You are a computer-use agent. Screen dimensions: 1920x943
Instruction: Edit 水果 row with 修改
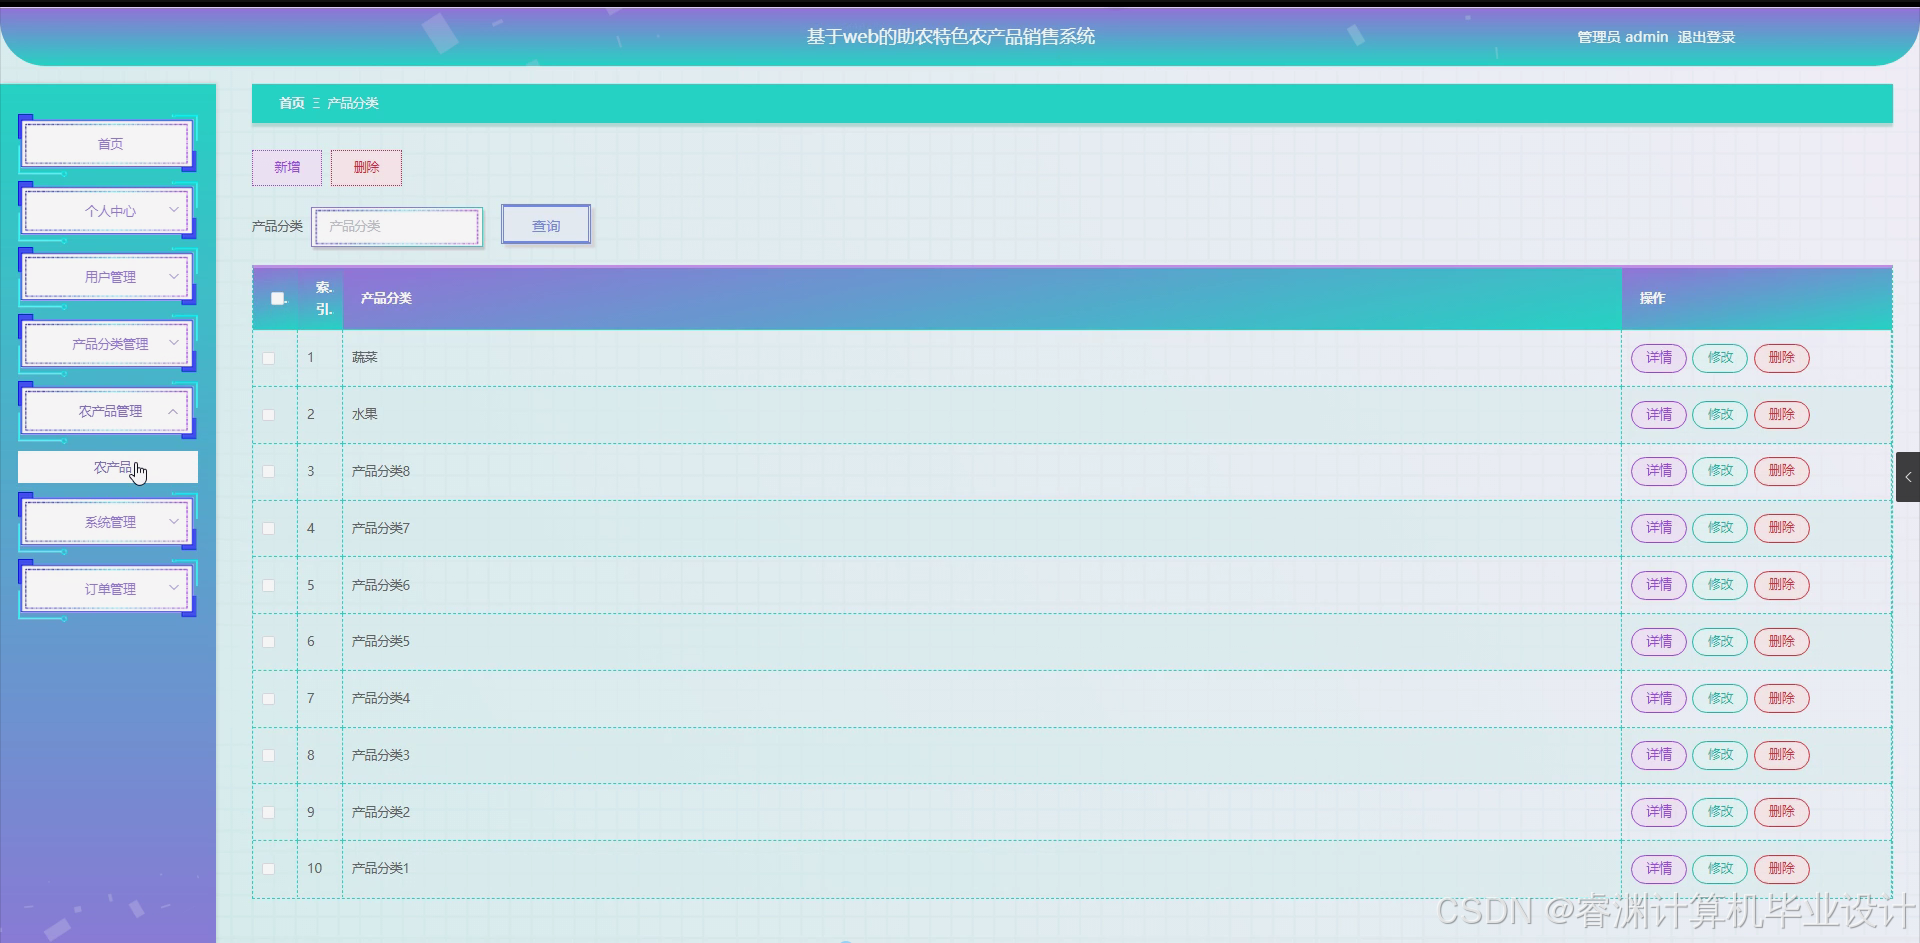1720,415
